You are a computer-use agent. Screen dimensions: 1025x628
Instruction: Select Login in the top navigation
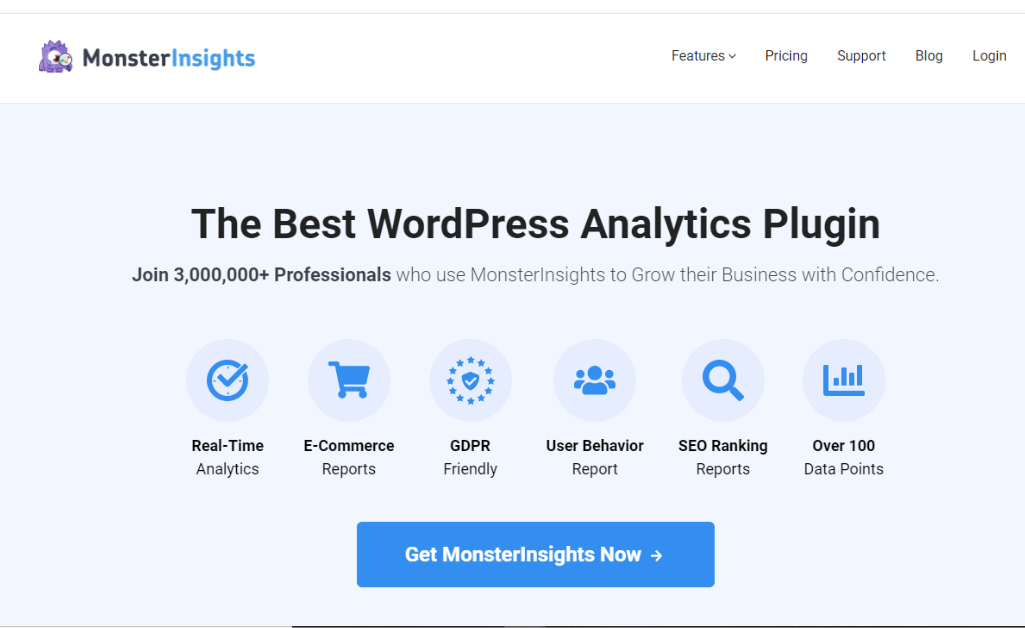click(x=989, y=56)
